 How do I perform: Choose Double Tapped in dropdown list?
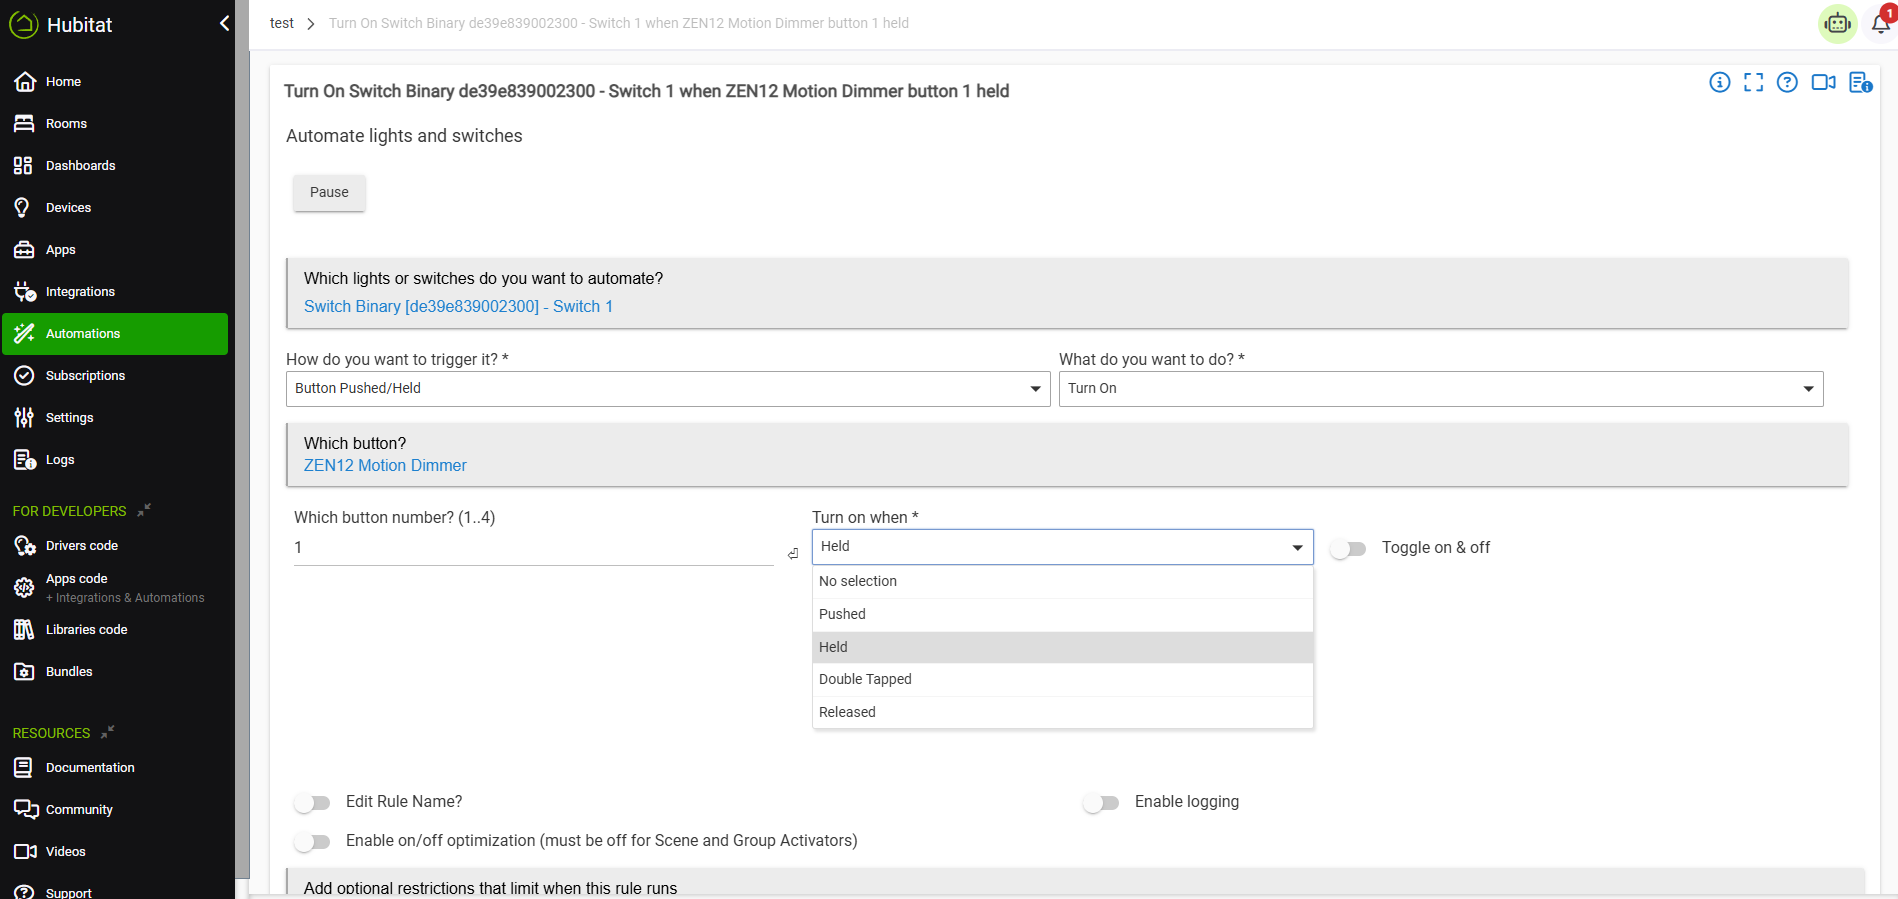pyautogui.click(x=1062, y=680)
